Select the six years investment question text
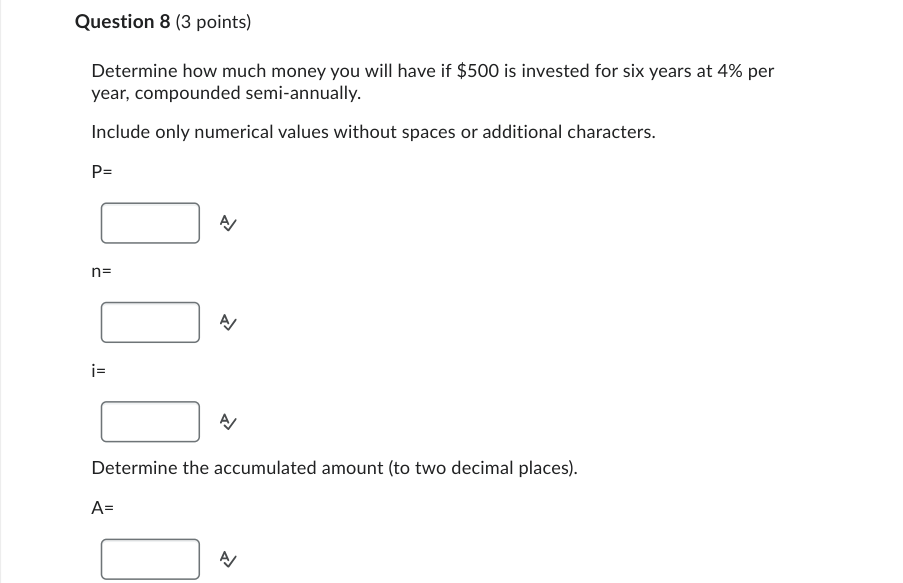 tap(432, 81)
